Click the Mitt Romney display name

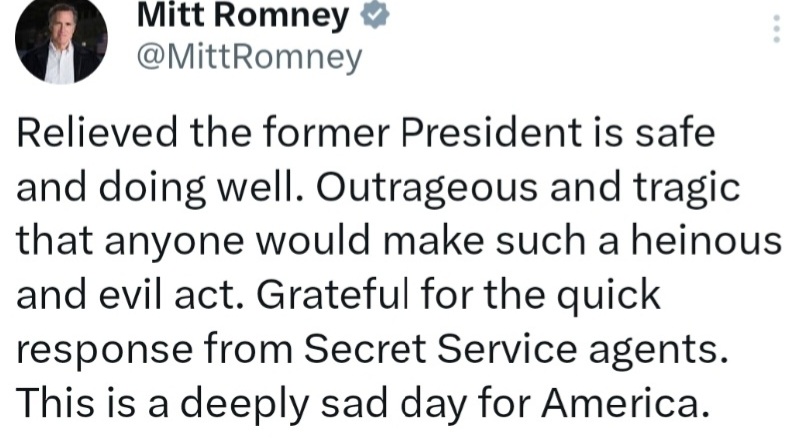242,16
